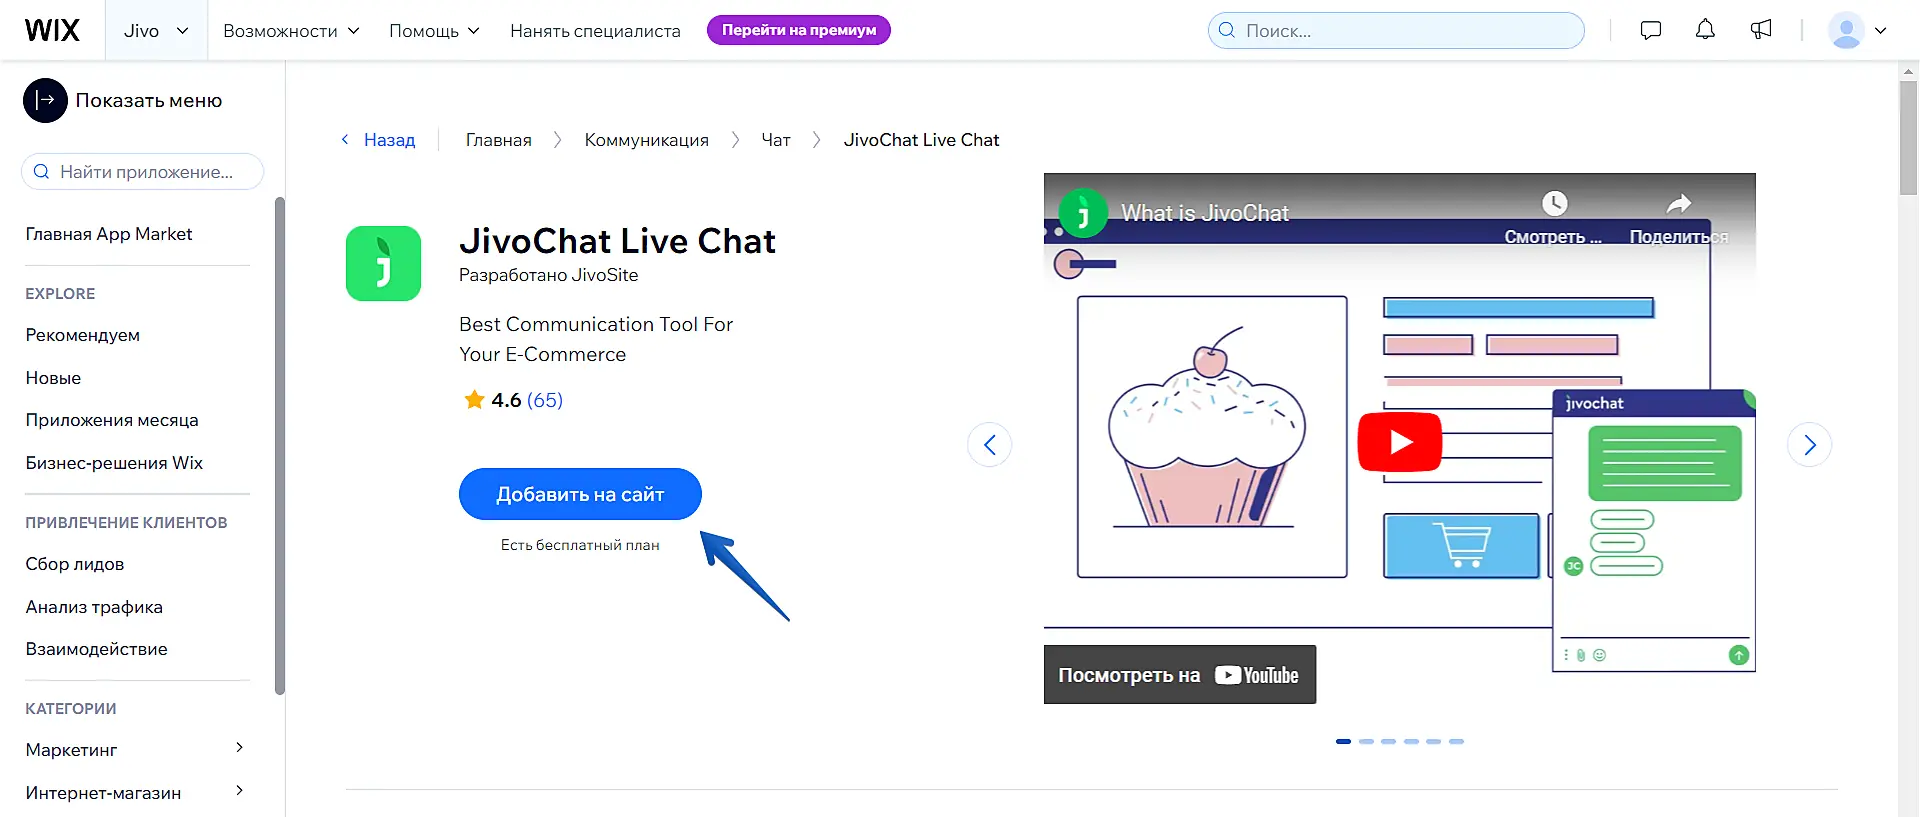Open Взаимодействие in sidebar
This screenshot has height=817, width=1920.
[x=96, y=649]
